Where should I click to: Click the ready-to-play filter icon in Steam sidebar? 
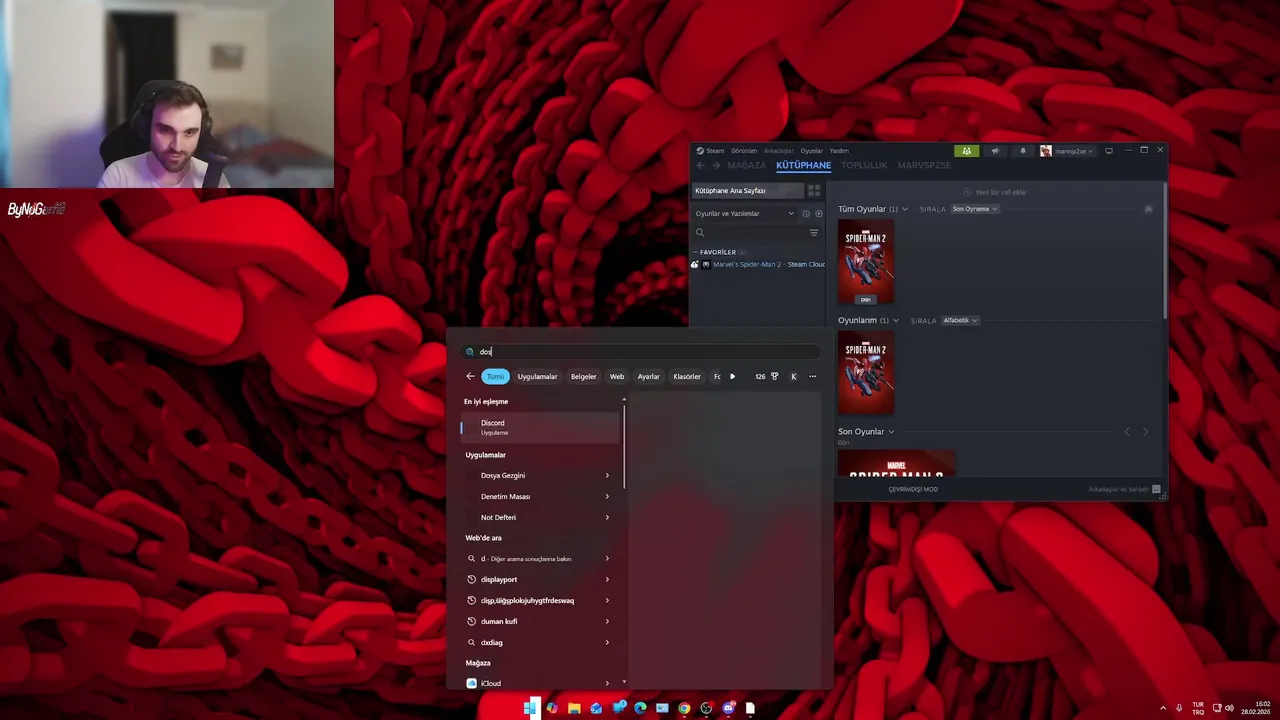819,213
